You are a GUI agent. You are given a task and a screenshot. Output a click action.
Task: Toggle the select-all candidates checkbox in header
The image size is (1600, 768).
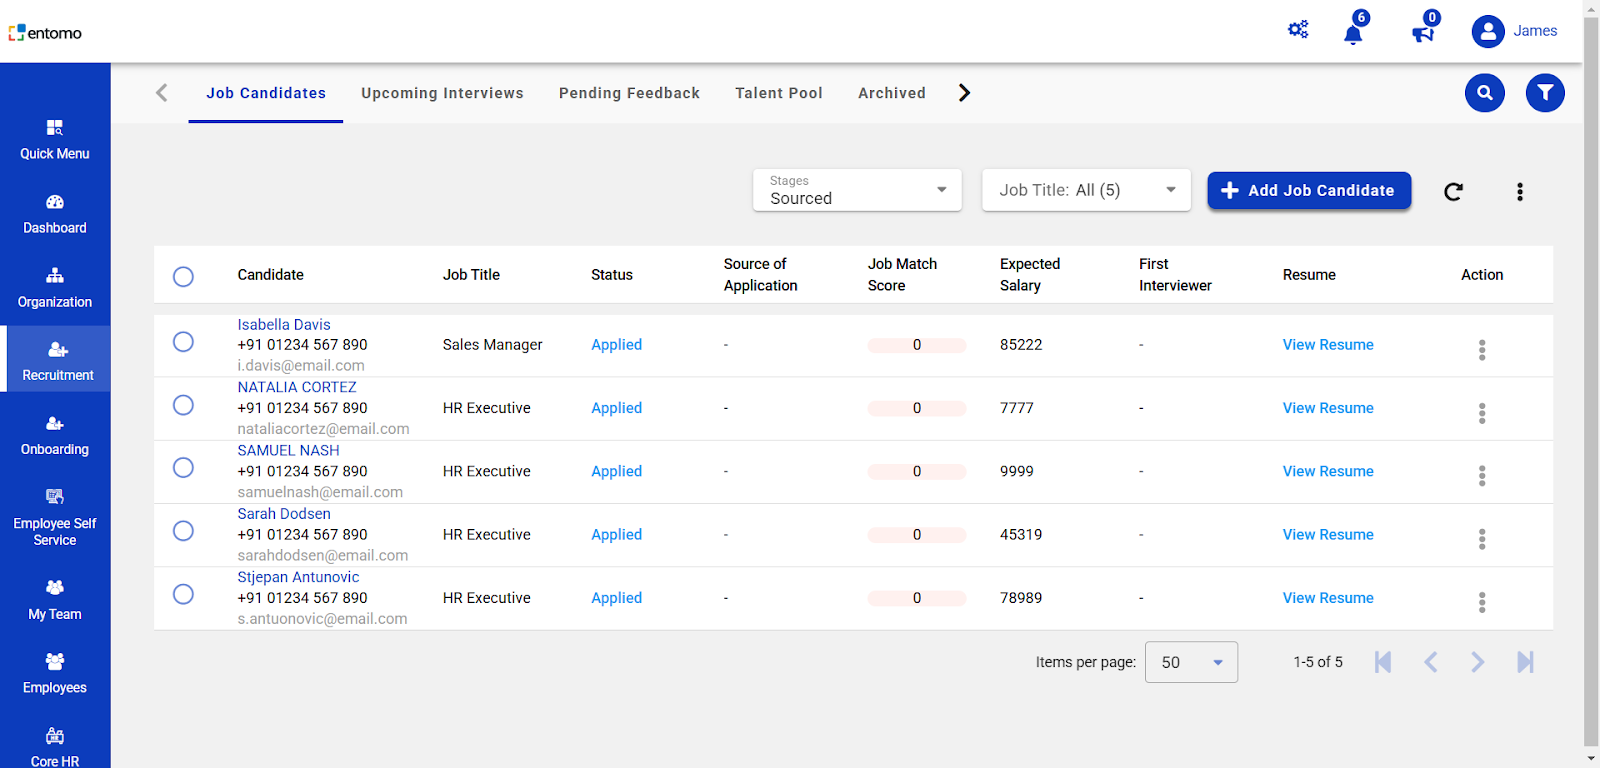click(183, 277)
